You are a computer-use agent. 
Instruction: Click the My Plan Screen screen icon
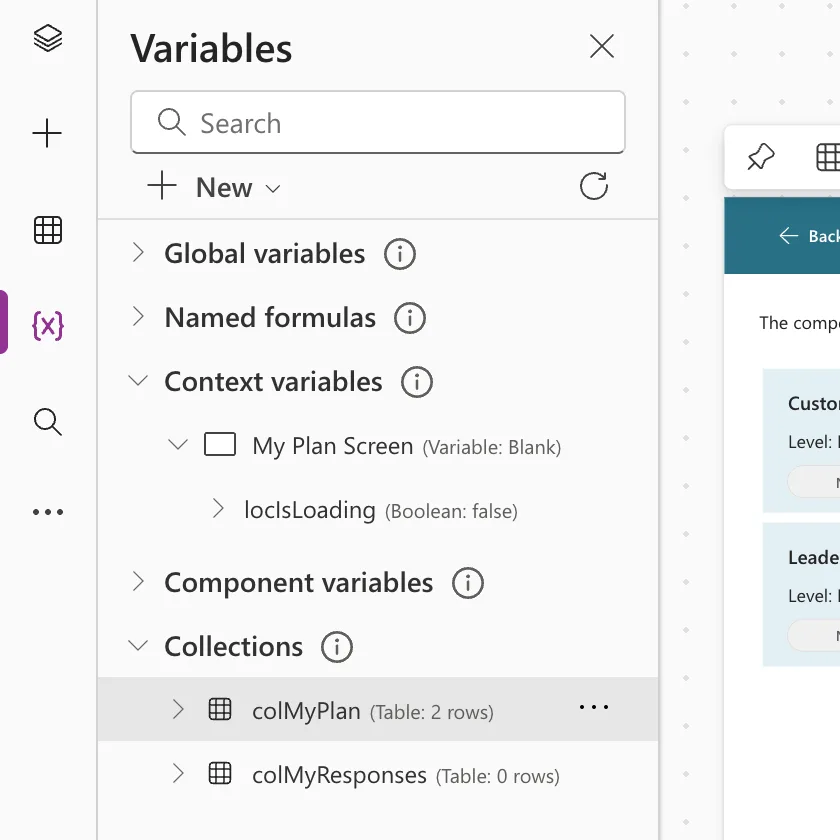[220, 444]
